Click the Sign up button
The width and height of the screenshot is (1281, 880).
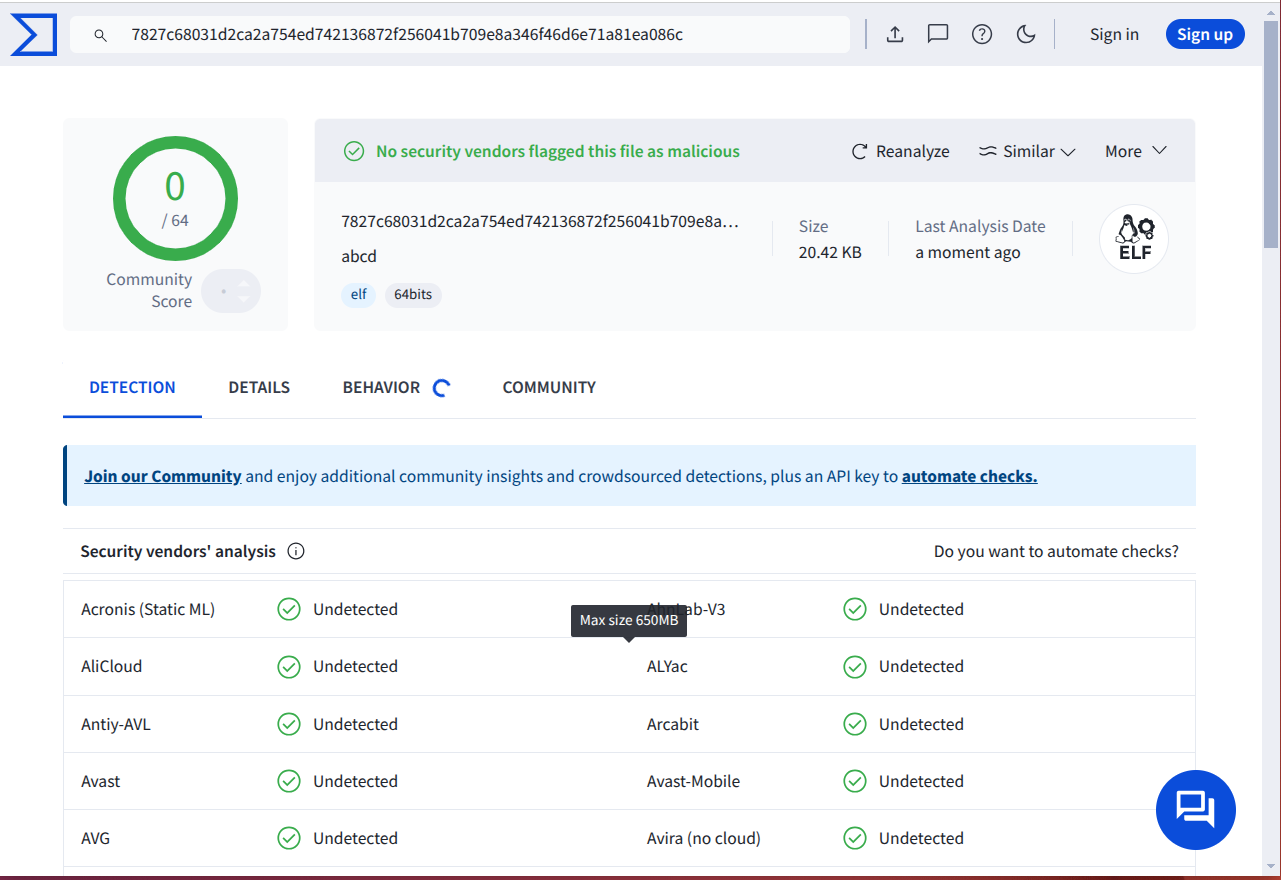(x=1205, y=34)
